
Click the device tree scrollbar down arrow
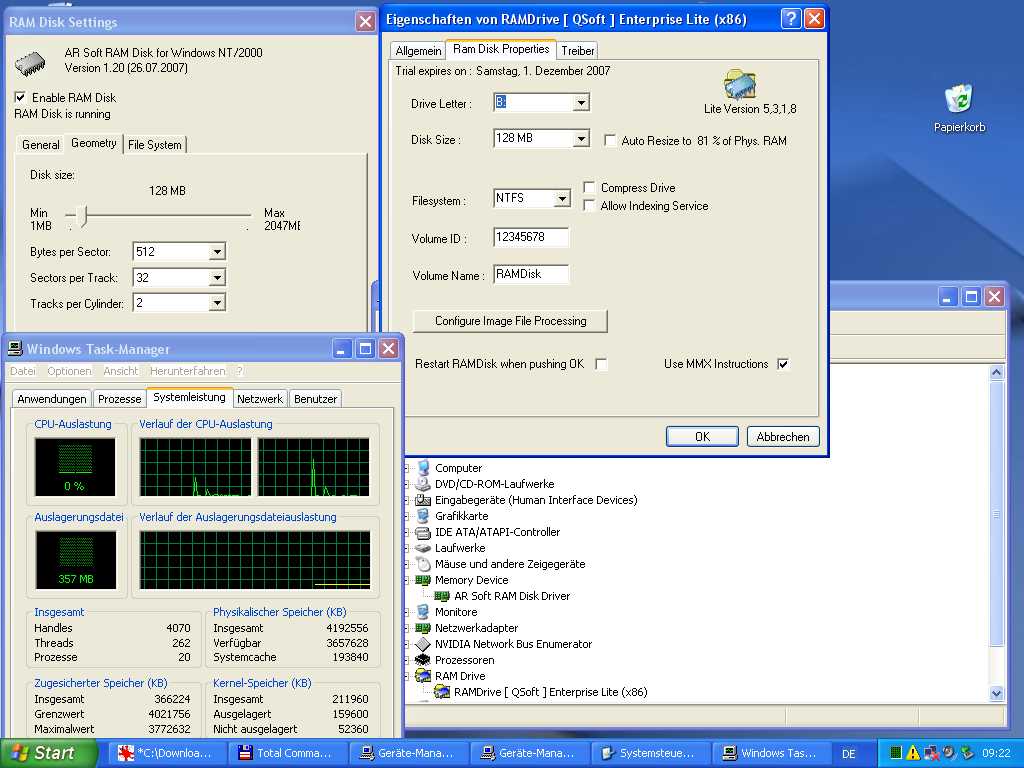997,693
